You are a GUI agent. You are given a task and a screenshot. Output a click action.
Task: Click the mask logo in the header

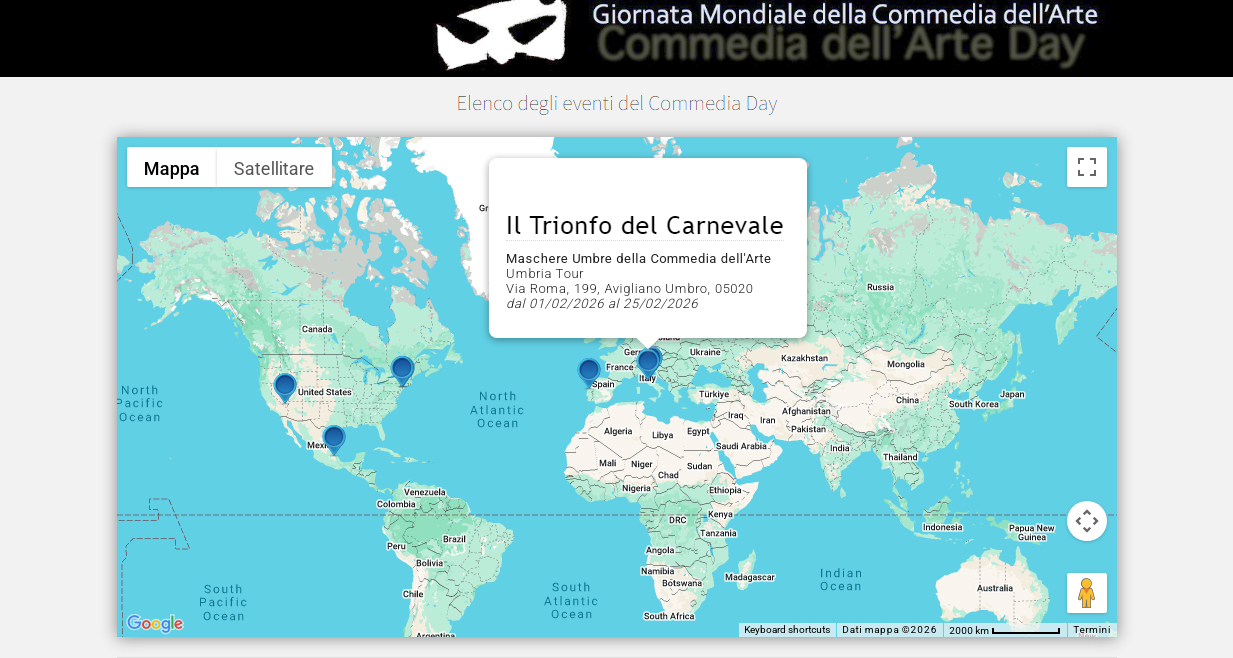(500, 35)
